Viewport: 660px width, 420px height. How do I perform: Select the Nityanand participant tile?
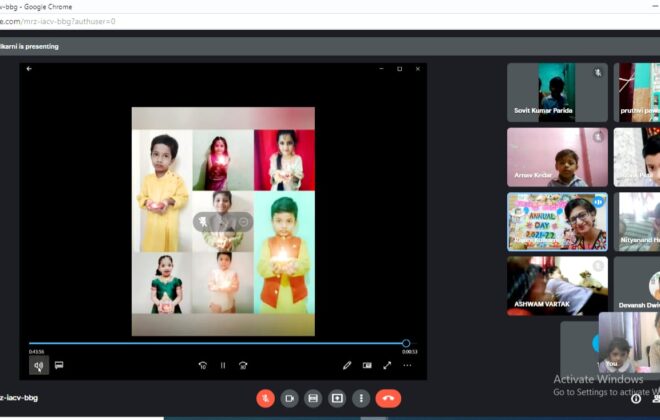[637, 222]
